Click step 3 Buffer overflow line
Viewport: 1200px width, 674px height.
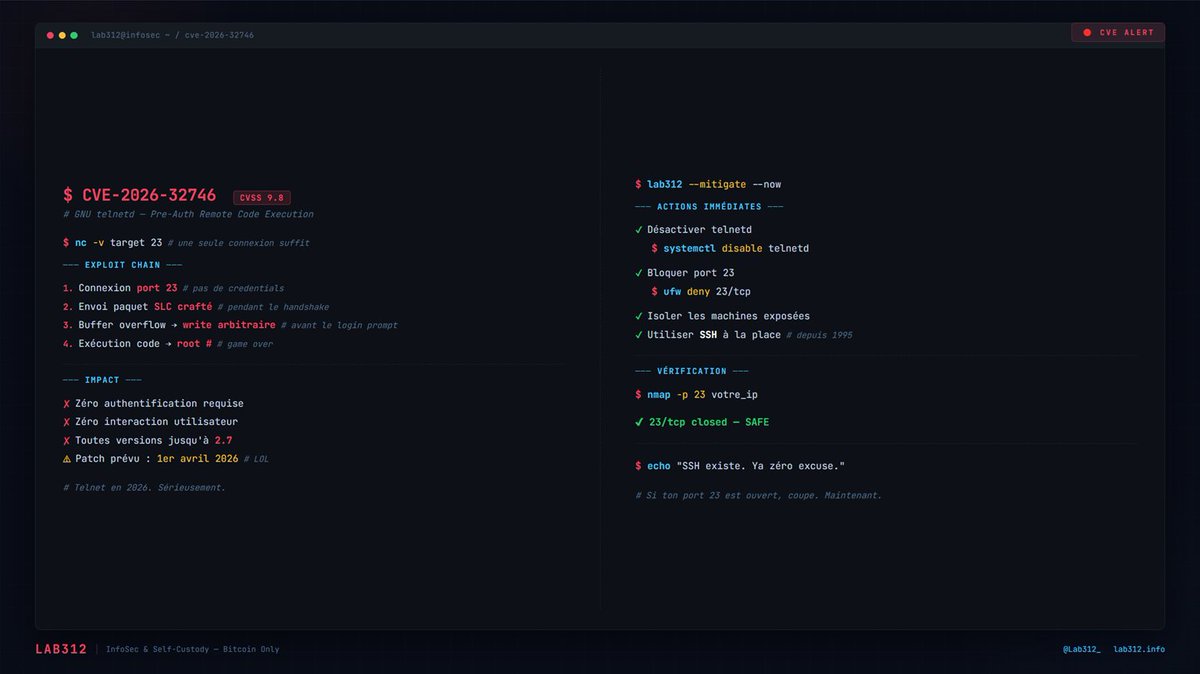[169, 325]
